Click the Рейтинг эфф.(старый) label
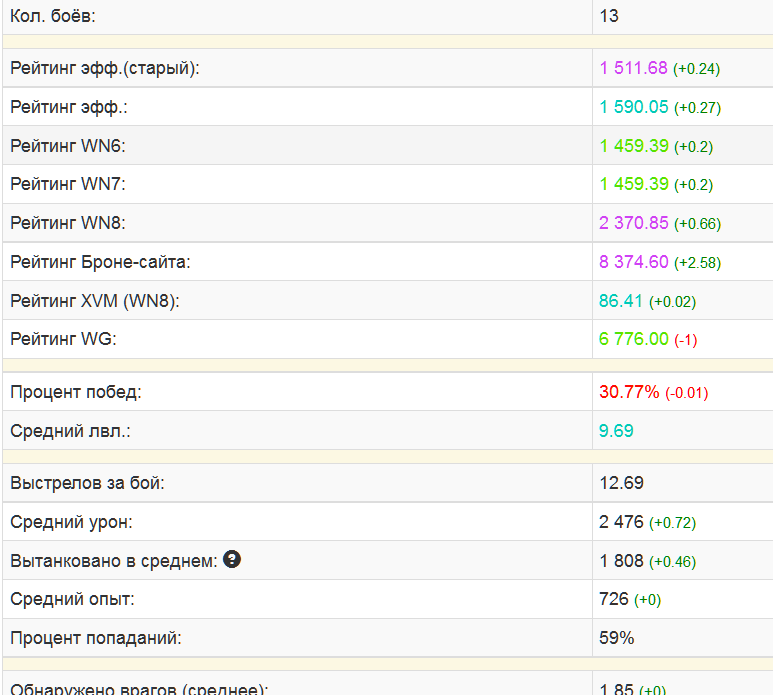This screenshot has height=695, width=773. (x=105, y=68)
